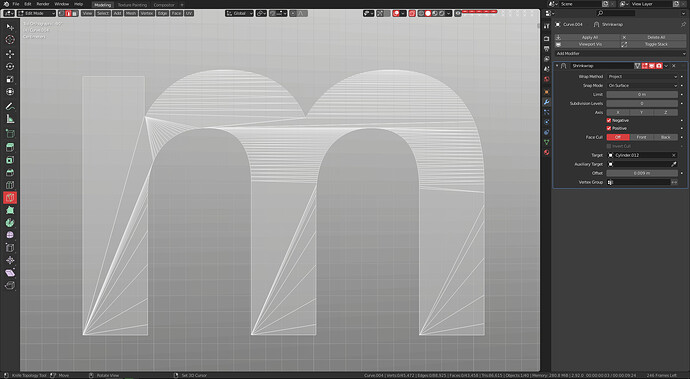
Task: Toggle the Negative checkbox
Action: (609, 120)
